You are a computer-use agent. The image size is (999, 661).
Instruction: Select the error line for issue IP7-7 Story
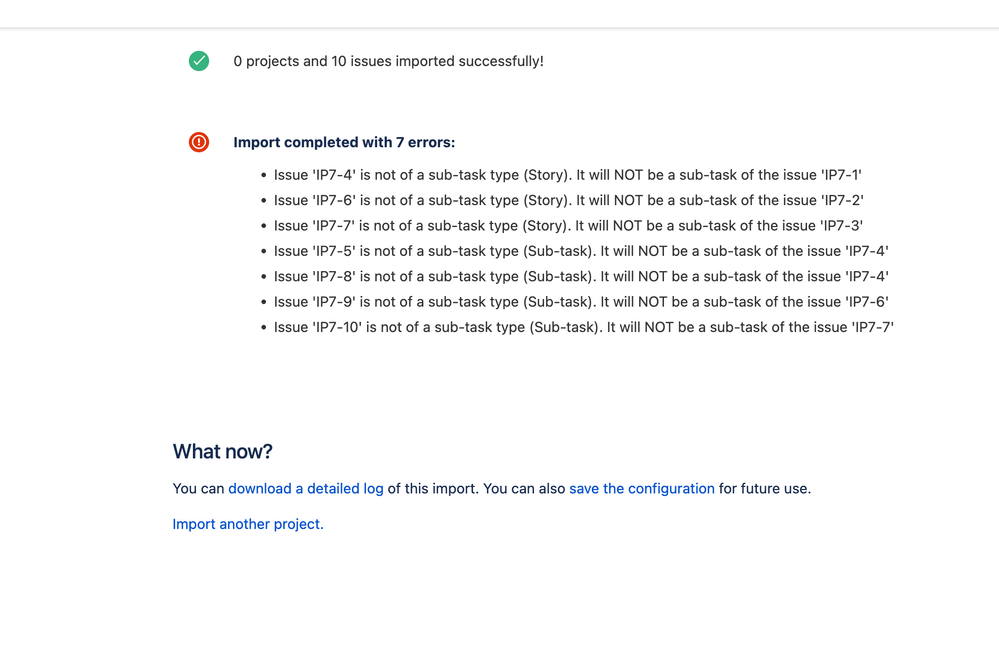point(568,226)
